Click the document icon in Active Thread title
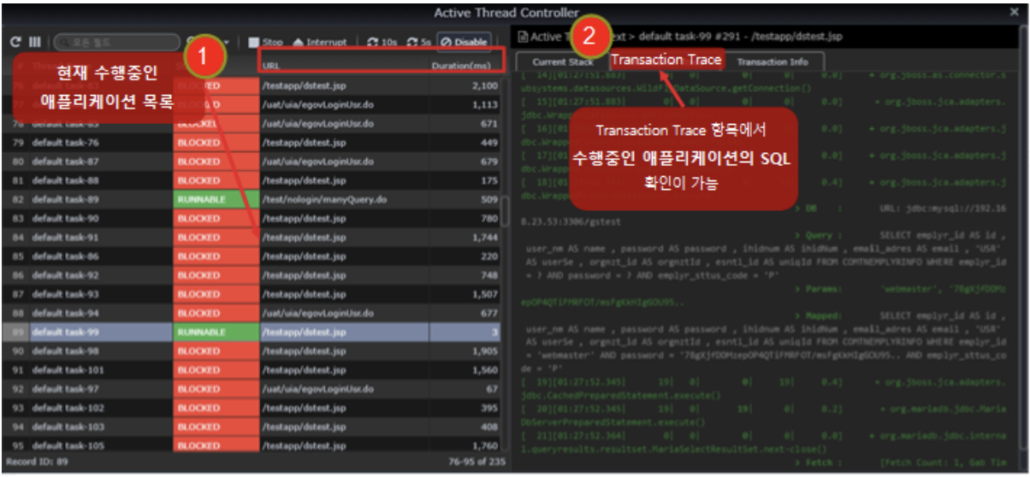The image size is (1030, 477). 524,37
